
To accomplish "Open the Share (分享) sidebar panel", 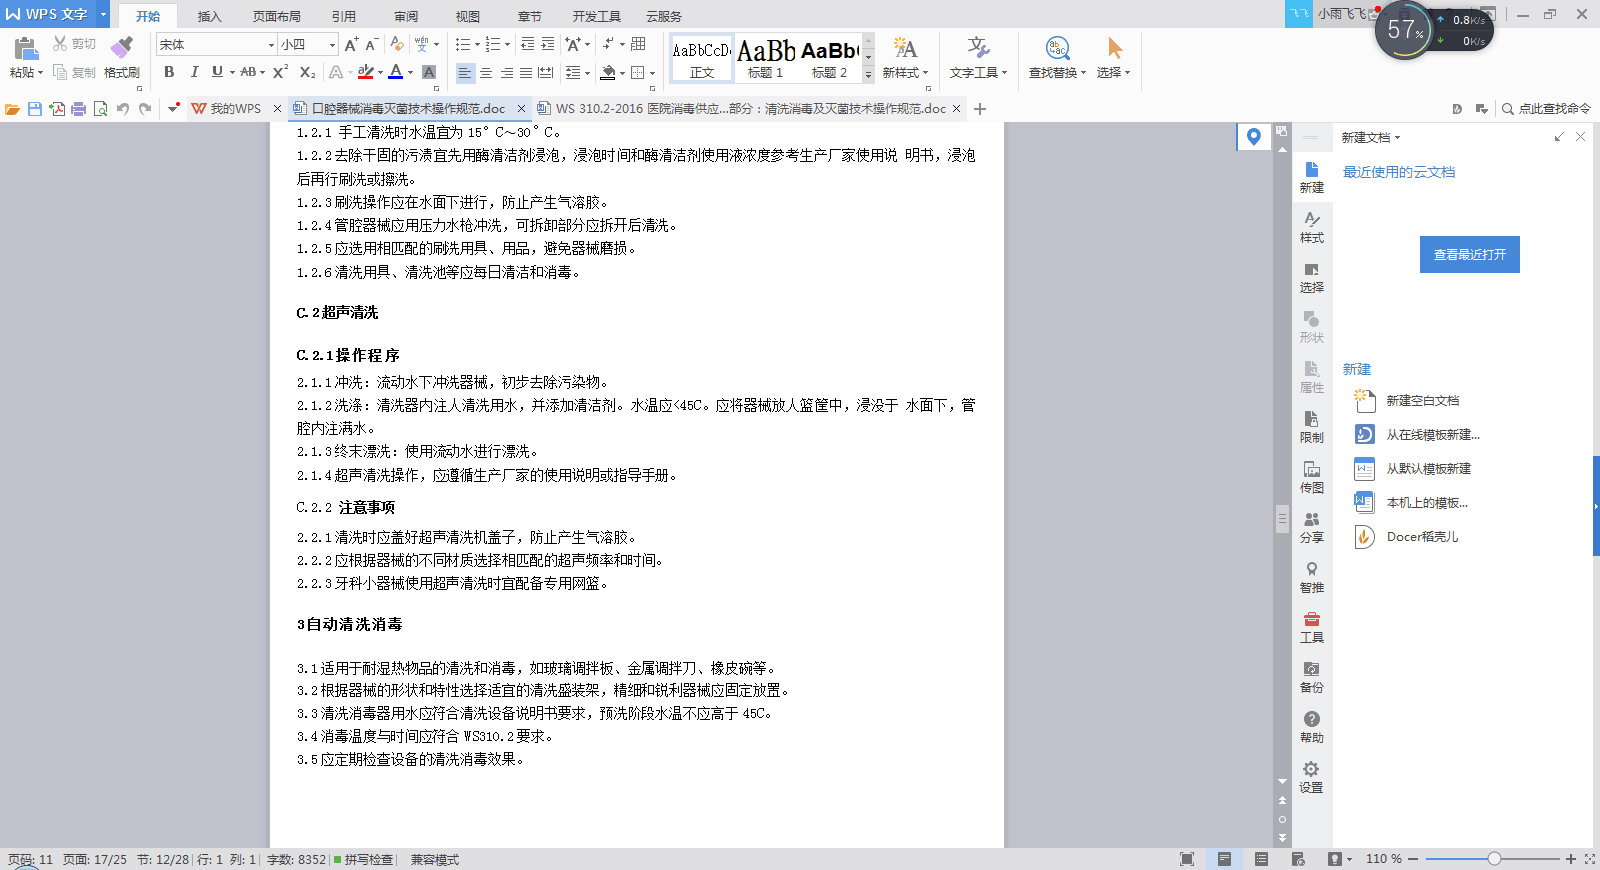I will 1311,527.
